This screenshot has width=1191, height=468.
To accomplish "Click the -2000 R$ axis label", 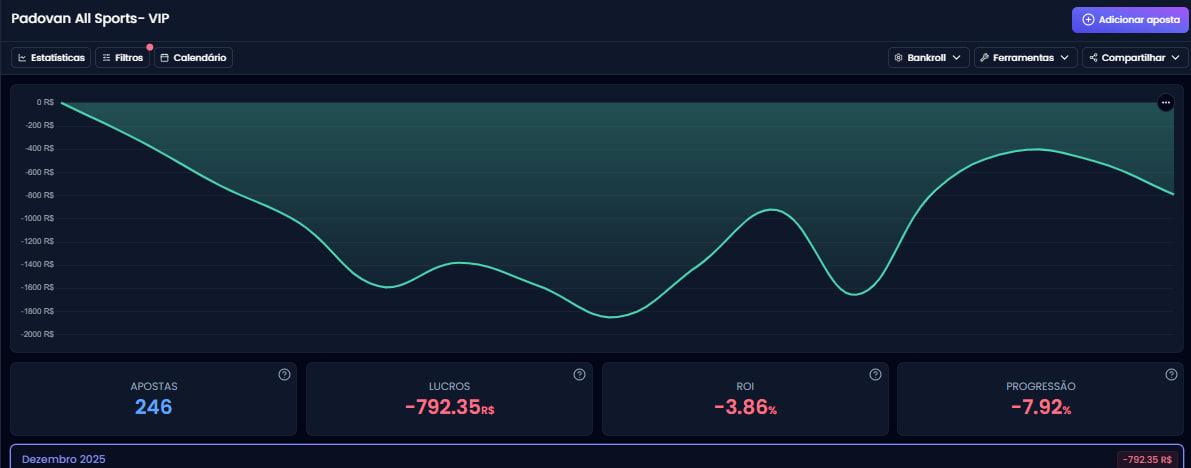I will [38, 334].
